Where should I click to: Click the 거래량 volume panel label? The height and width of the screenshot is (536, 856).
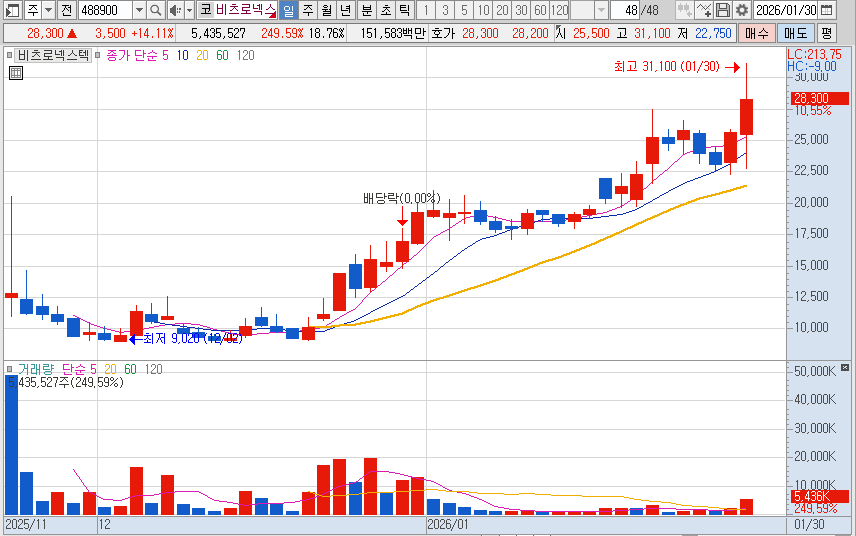point(35,370)
